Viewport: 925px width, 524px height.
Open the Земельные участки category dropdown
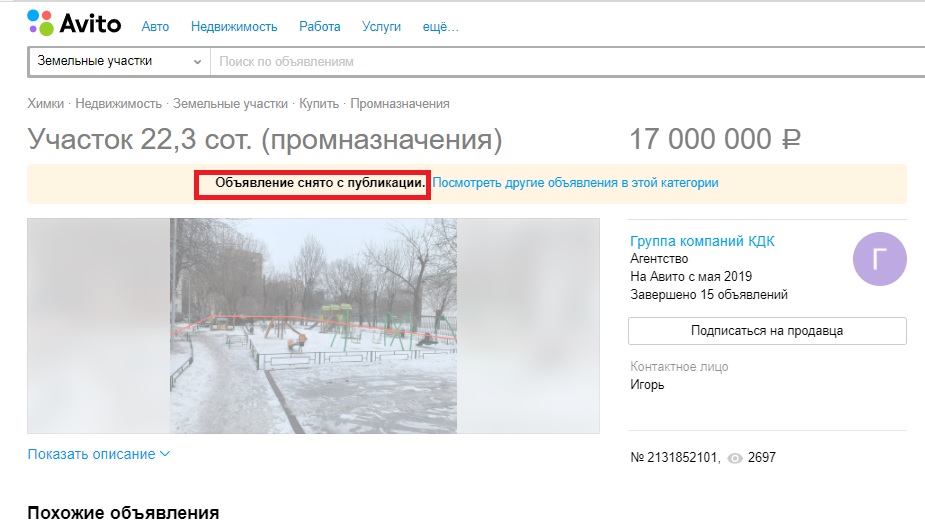tap(118, 61)
